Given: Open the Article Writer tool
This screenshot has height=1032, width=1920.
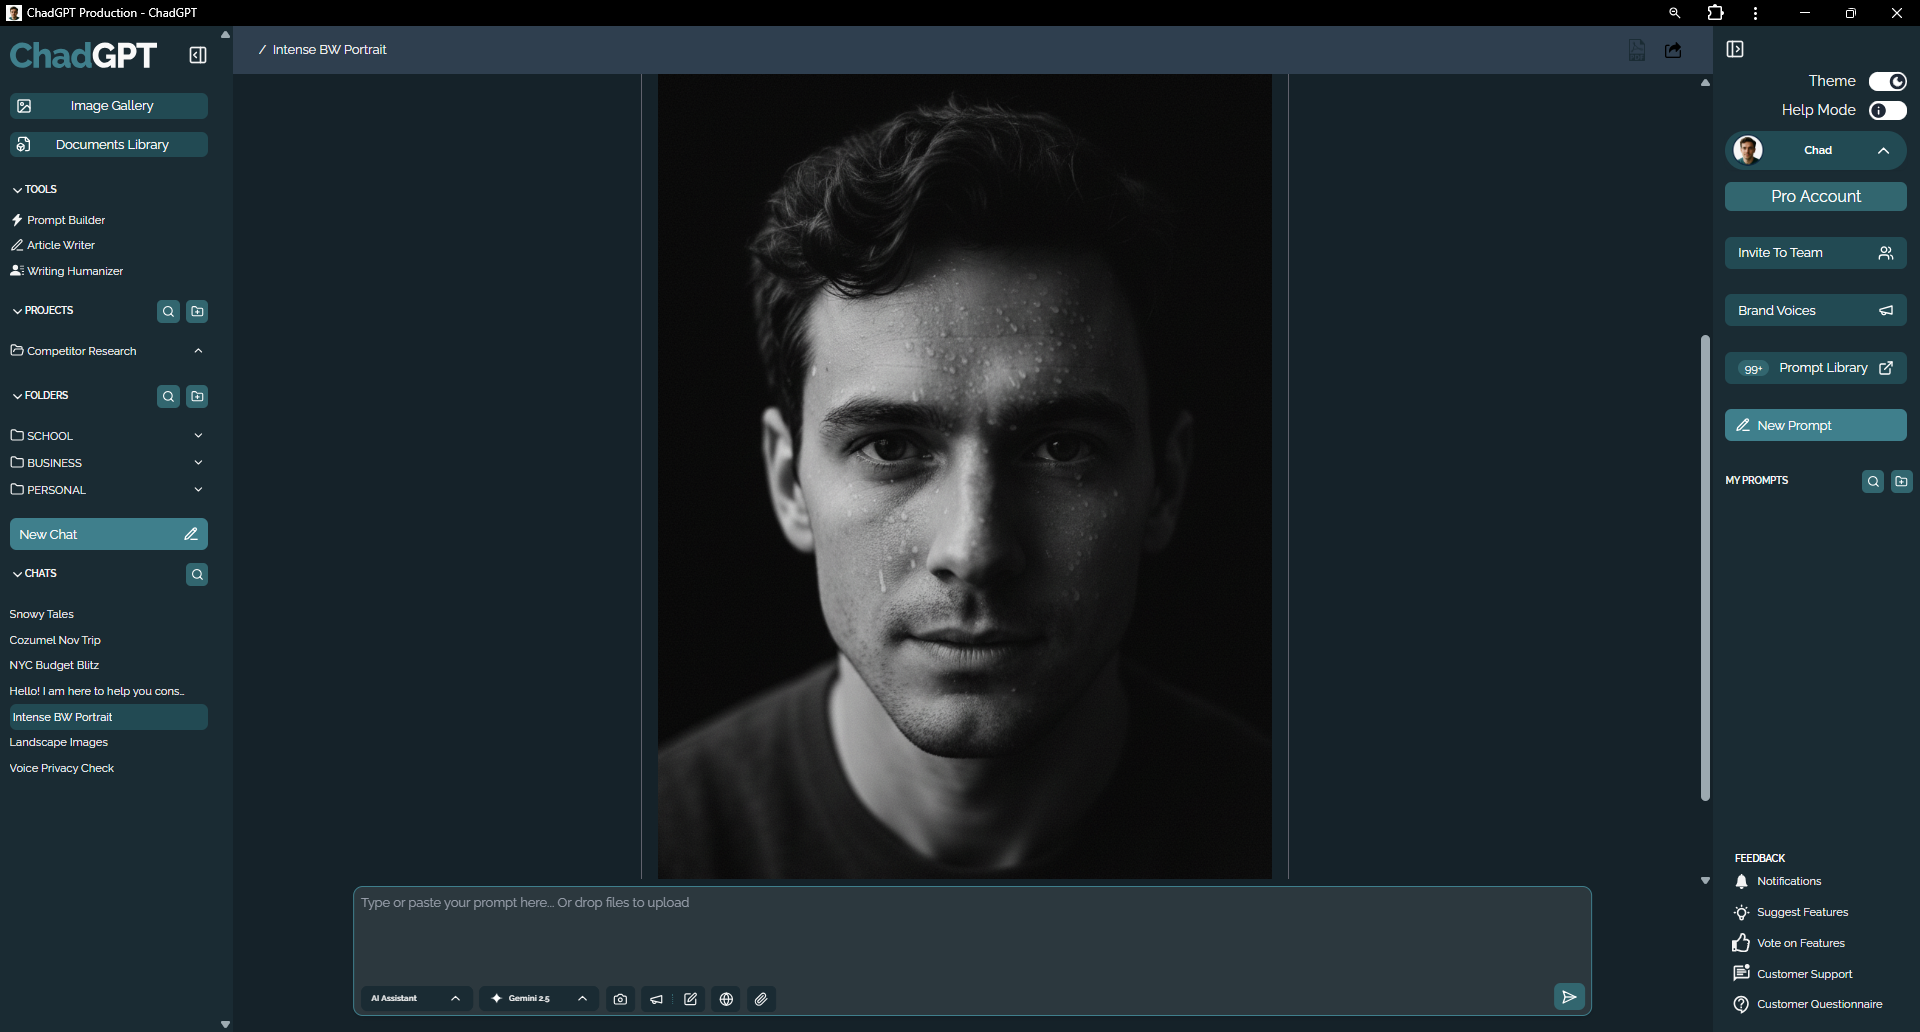Looking at the screenshot, I should 59,245.
